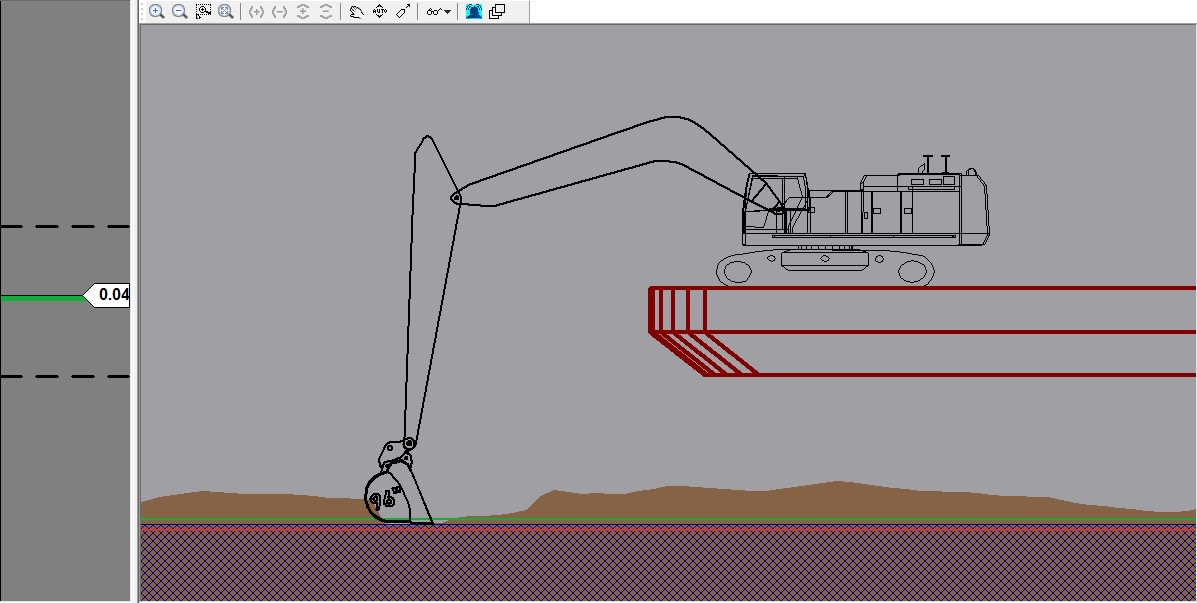1197x603 pixels.
Task: Select the pan hand tool
Action: (x=357, y=11)
